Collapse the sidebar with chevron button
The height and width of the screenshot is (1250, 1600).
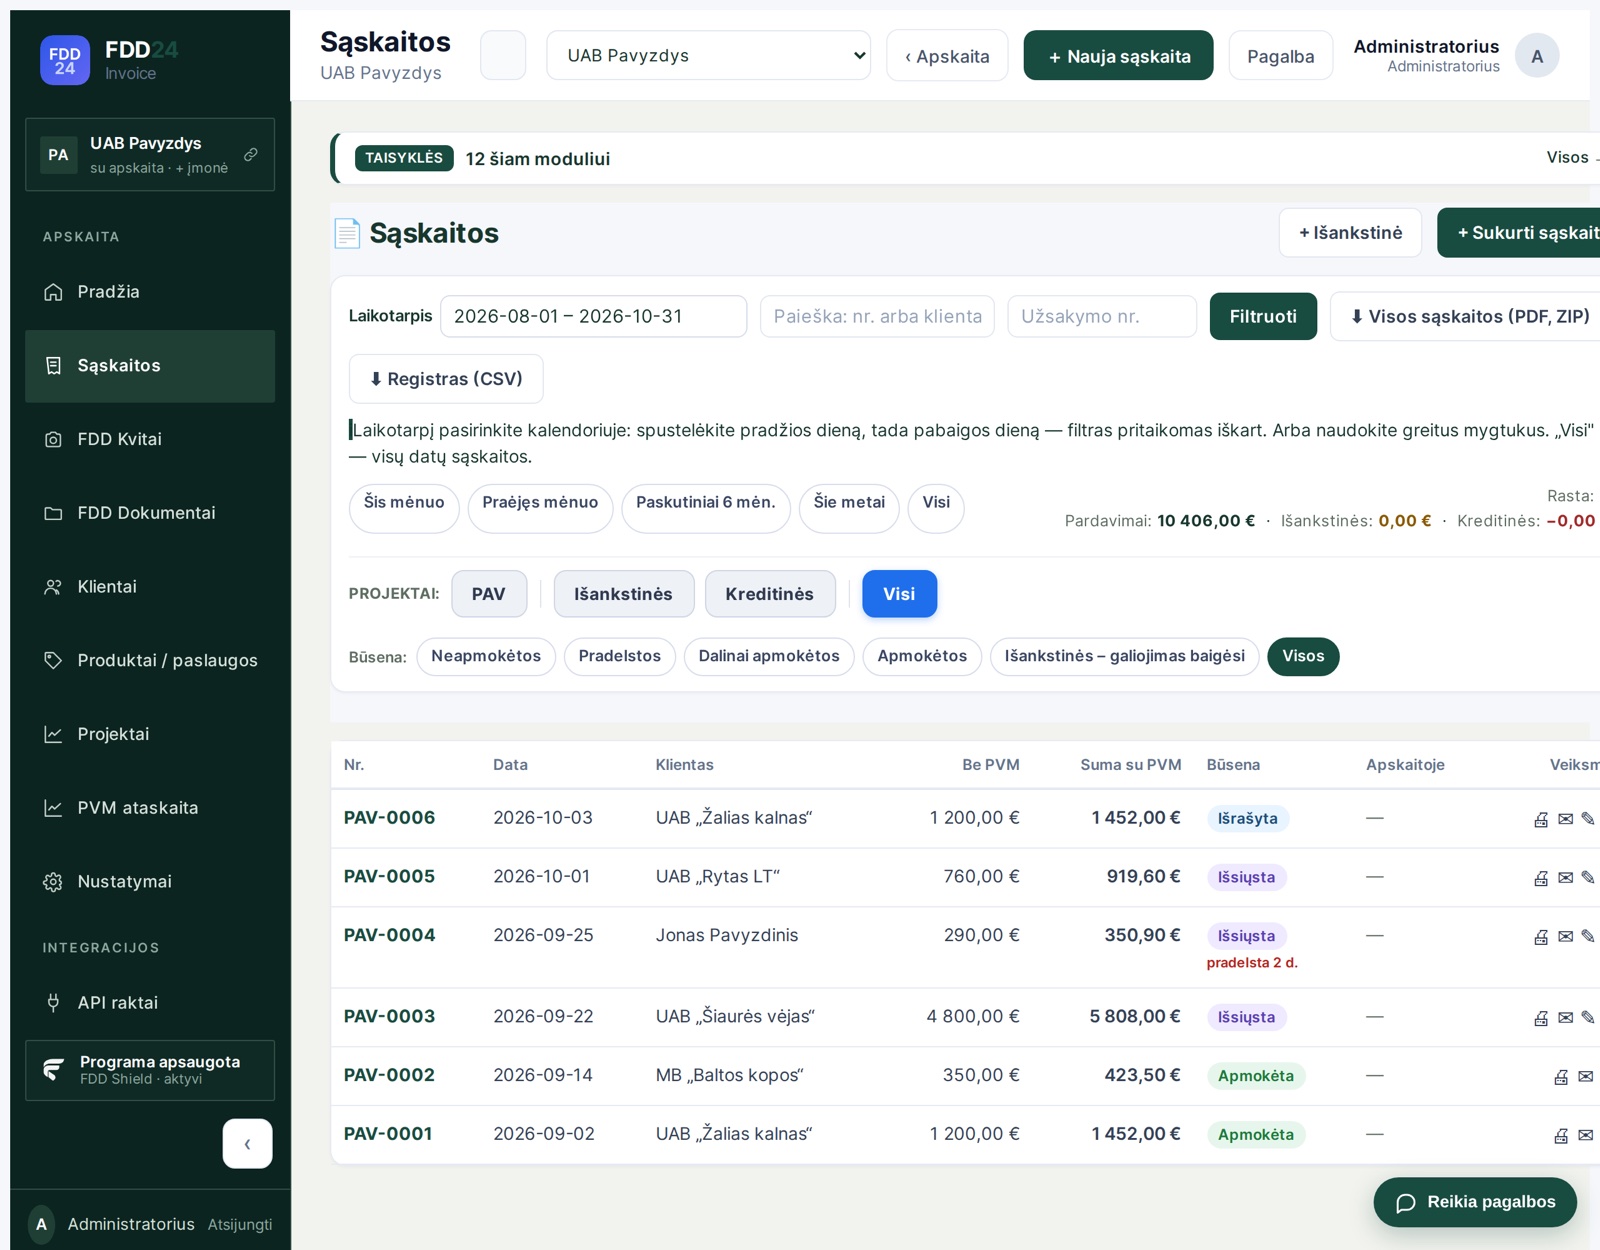247,1143
